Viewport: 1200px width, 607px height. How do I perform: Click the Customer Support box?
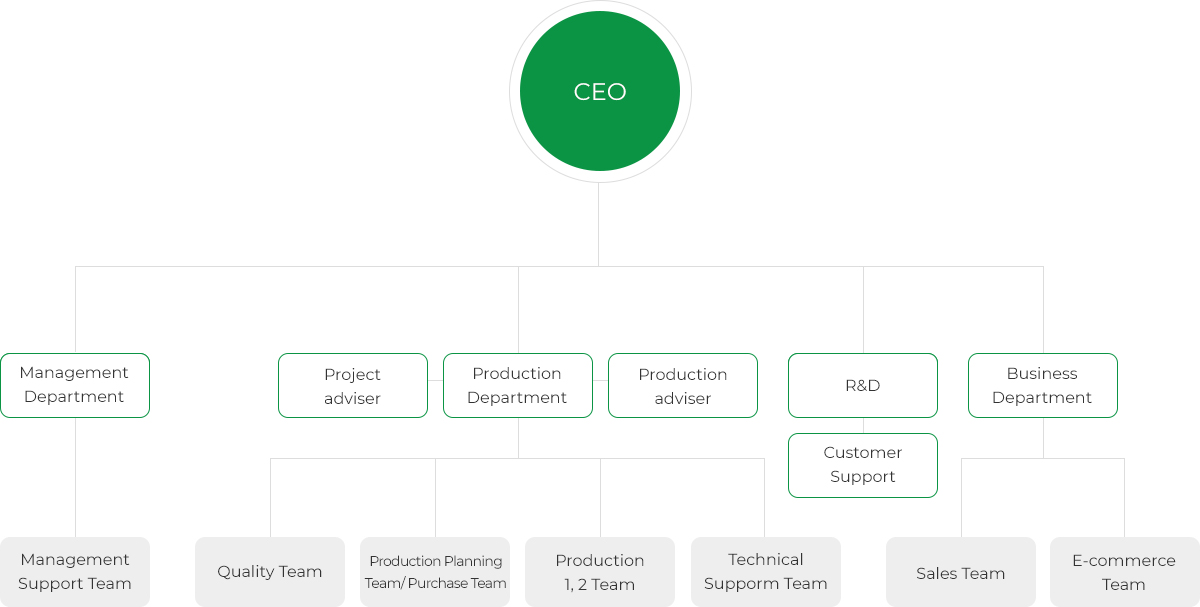(863, 465)
